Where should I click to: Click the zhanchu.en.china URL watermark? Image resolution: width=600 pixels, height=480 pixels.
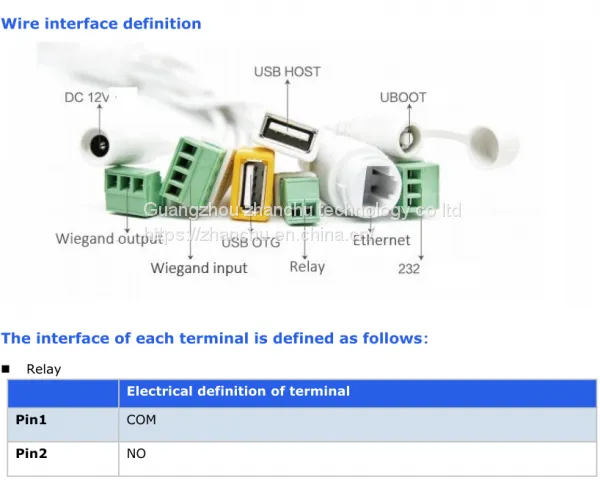259,234
